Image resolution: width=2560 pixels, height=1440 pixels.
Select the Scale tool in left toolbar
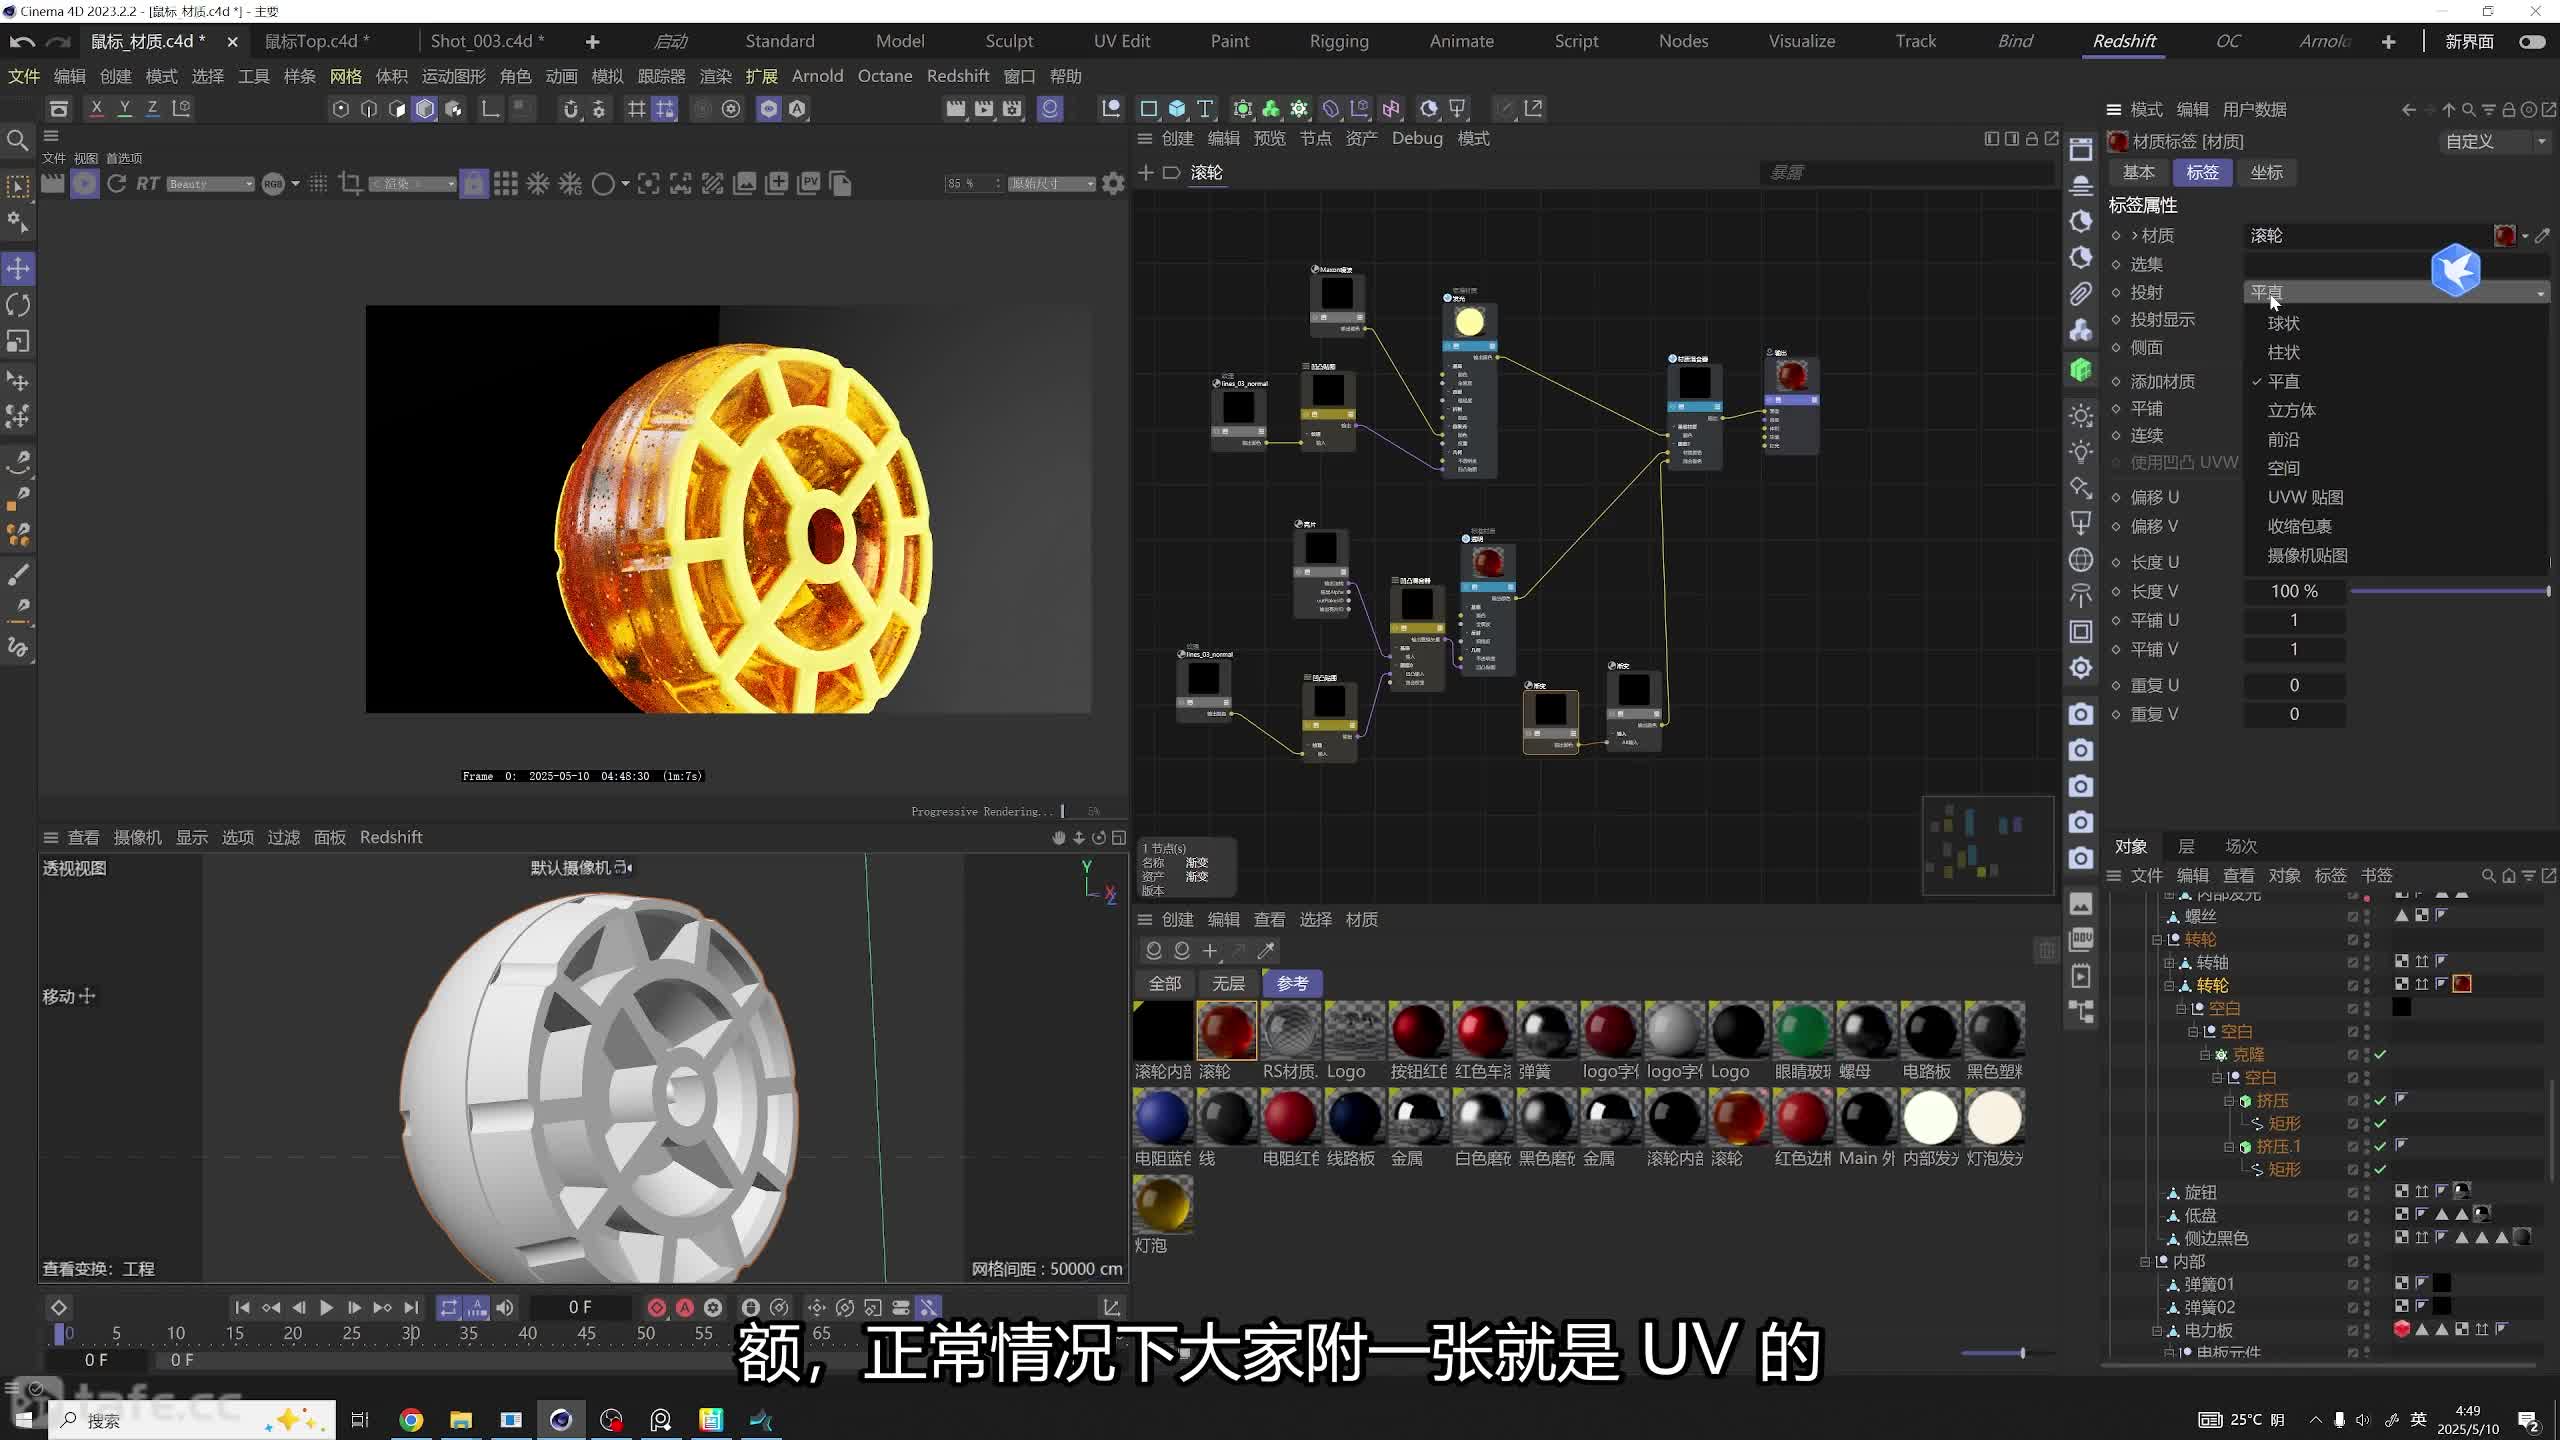point(18,342)
